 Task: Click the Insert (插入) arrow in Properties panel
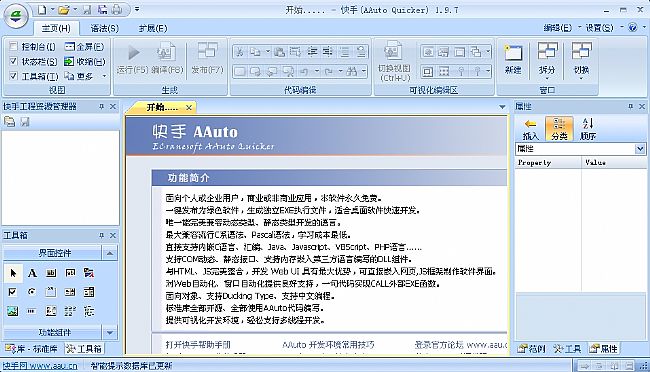530,128
